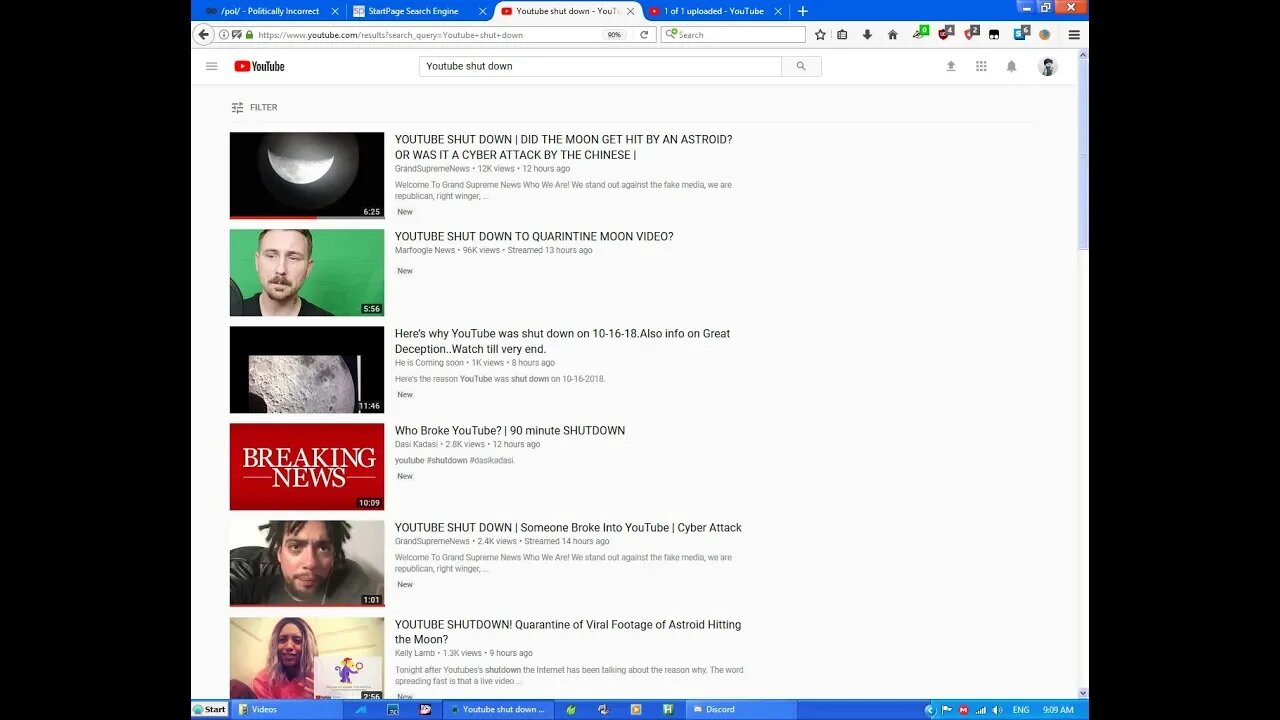The height and width of the screenshot is (720, 1280).
Task: Click the Action Center flag tray icon
Action: (947, 710)
